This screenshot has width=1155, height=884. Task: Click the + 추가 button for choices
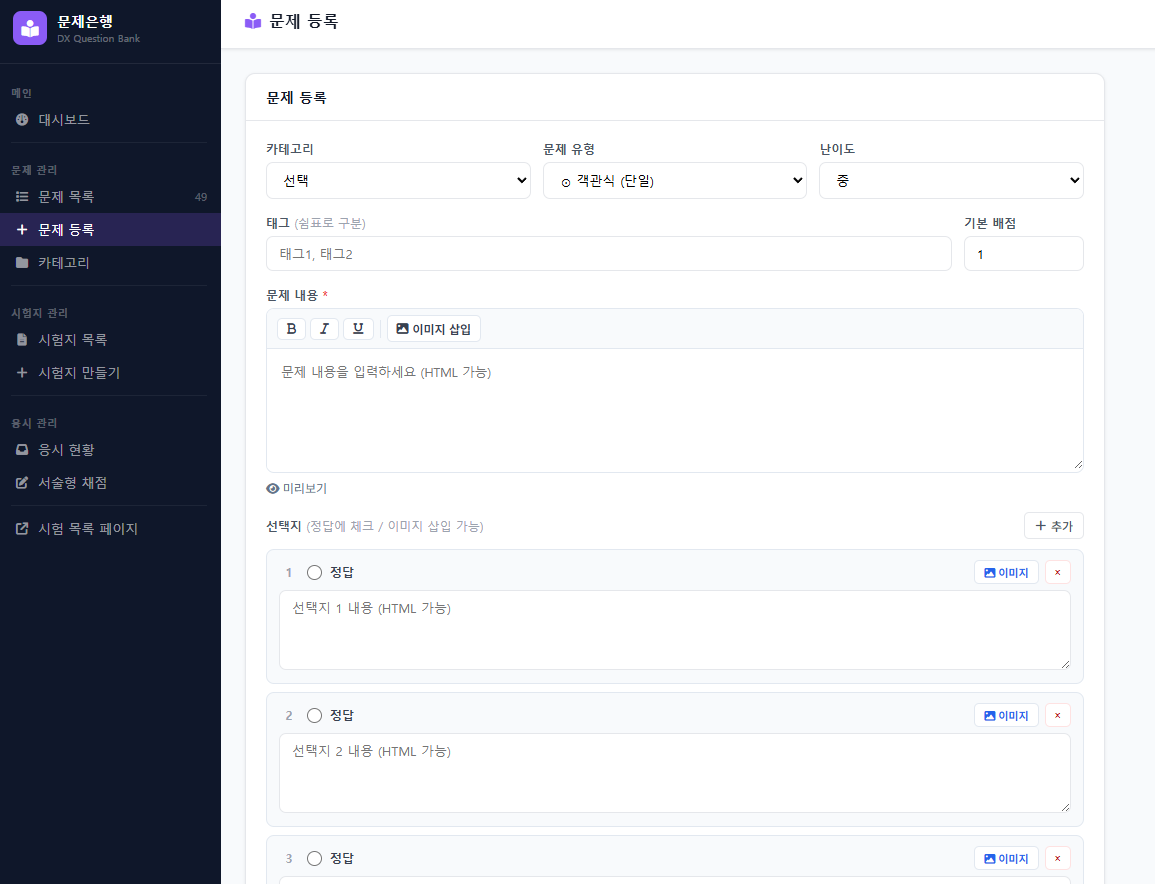tap(1053, 526)
